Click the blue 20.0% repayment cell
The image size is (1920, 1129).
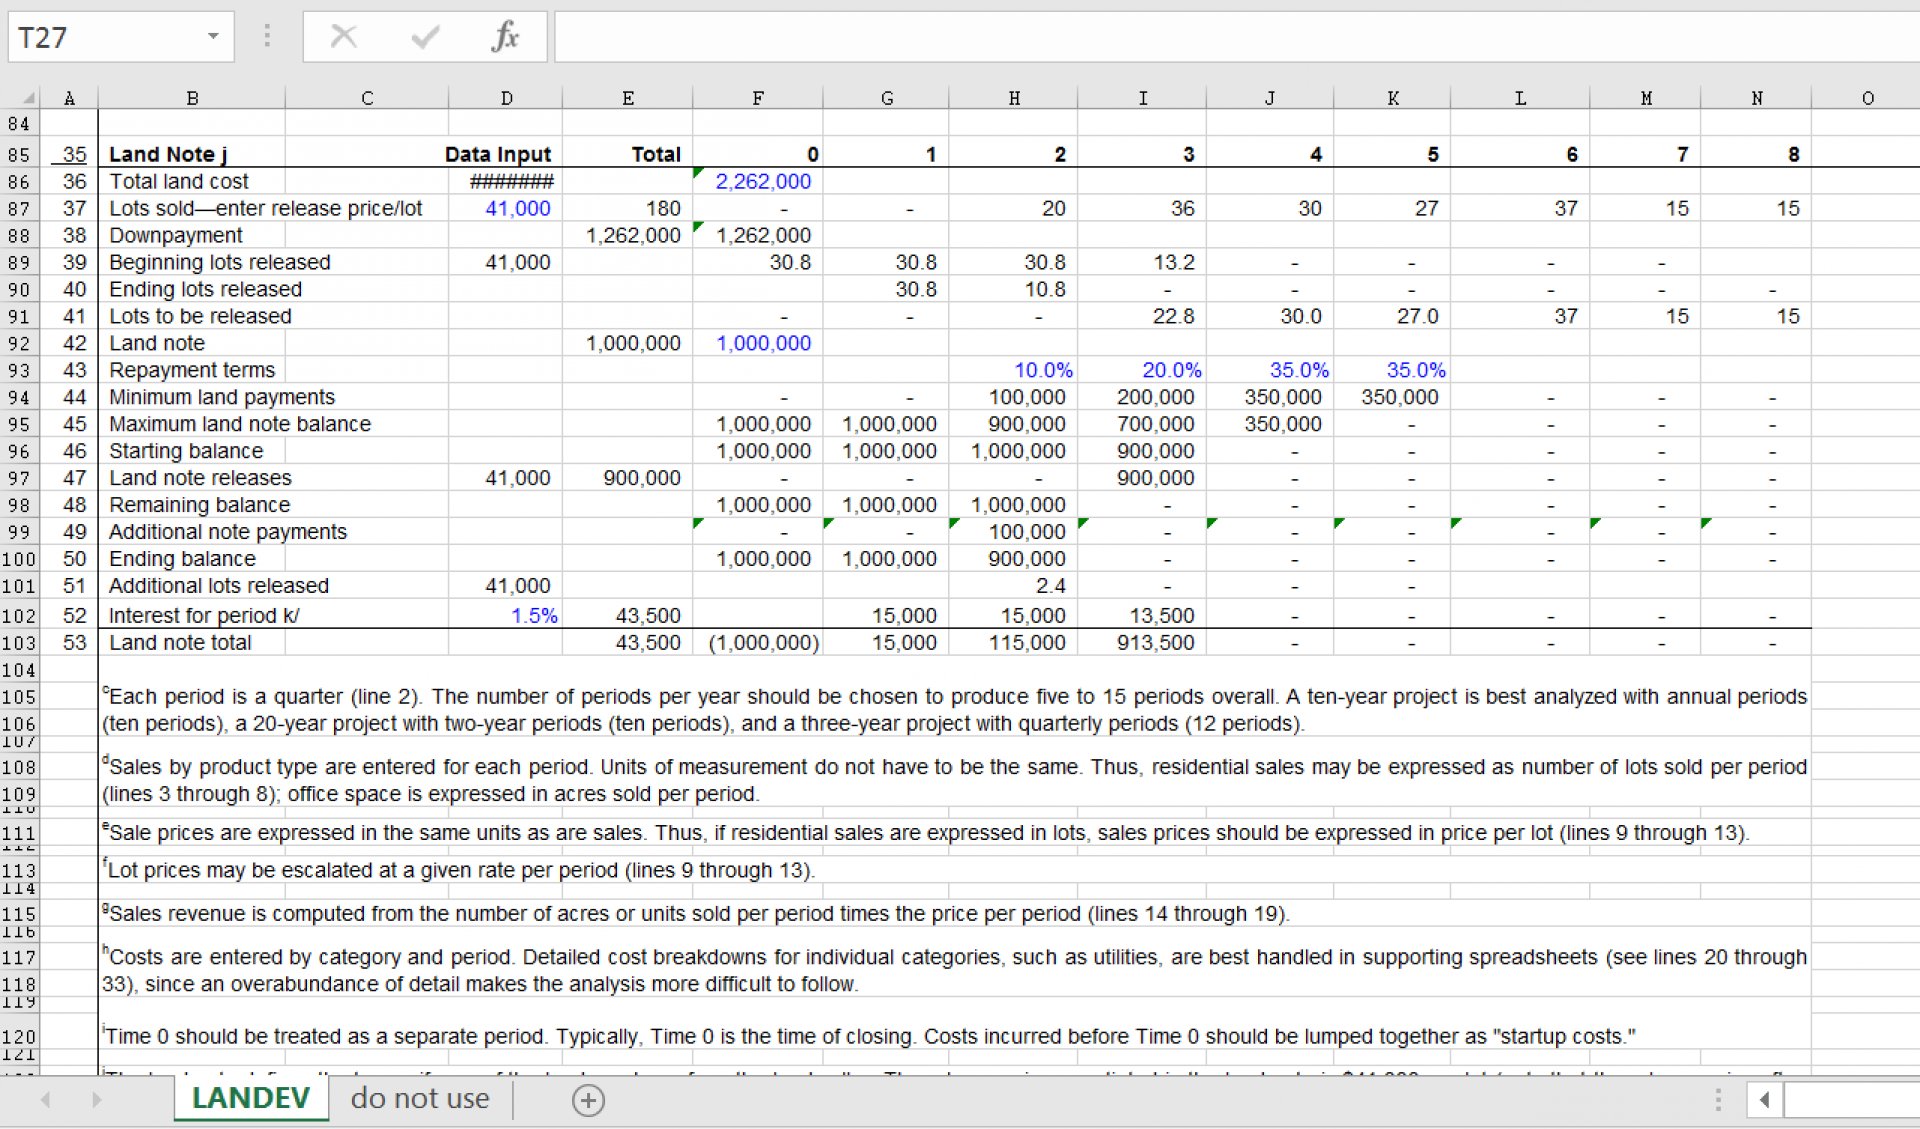pos(1142,370)
